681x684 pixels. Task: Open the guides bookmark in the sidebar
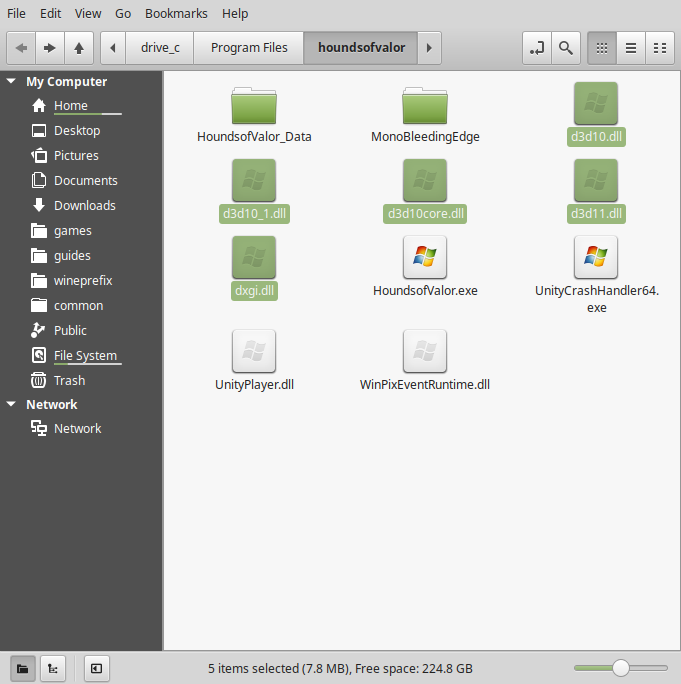point(81,256)
